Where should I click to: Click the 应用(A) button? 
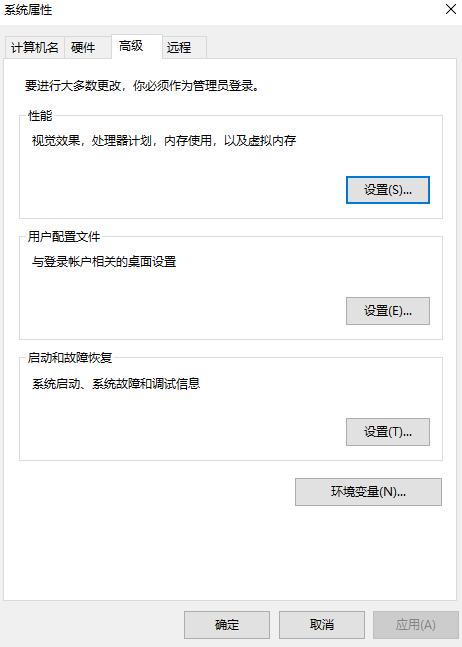pyautogui.click(x=416, y=625)
